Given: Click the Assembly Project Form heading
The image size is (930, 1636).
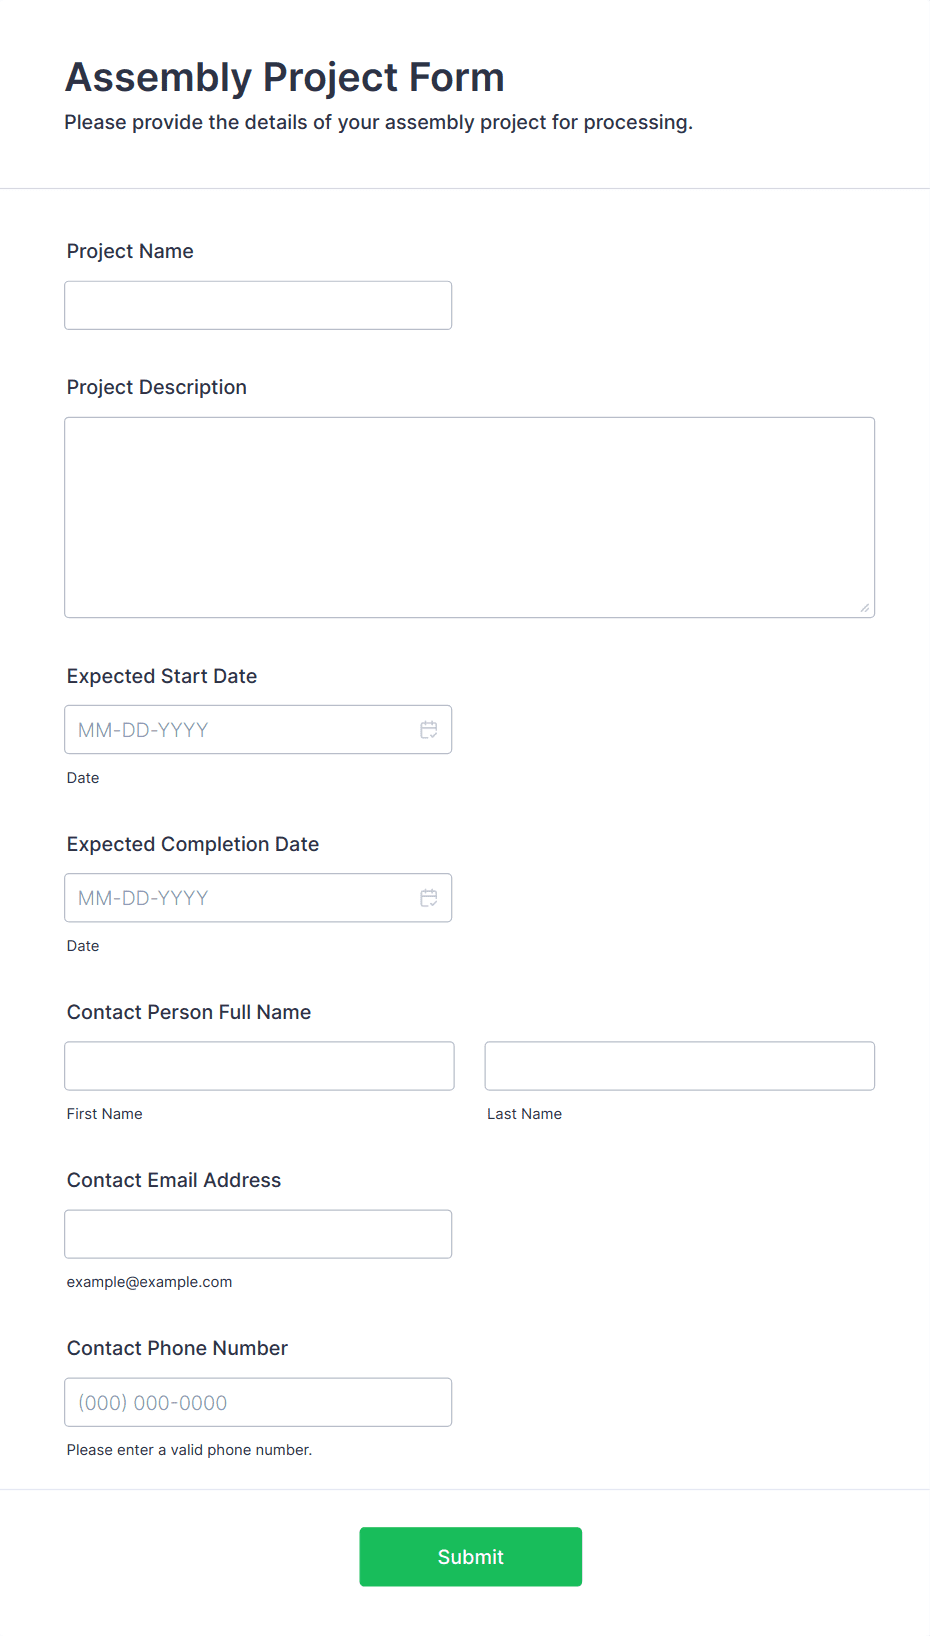Looking at the screenshot, I should pyautogui.click(x=285, y=77).
